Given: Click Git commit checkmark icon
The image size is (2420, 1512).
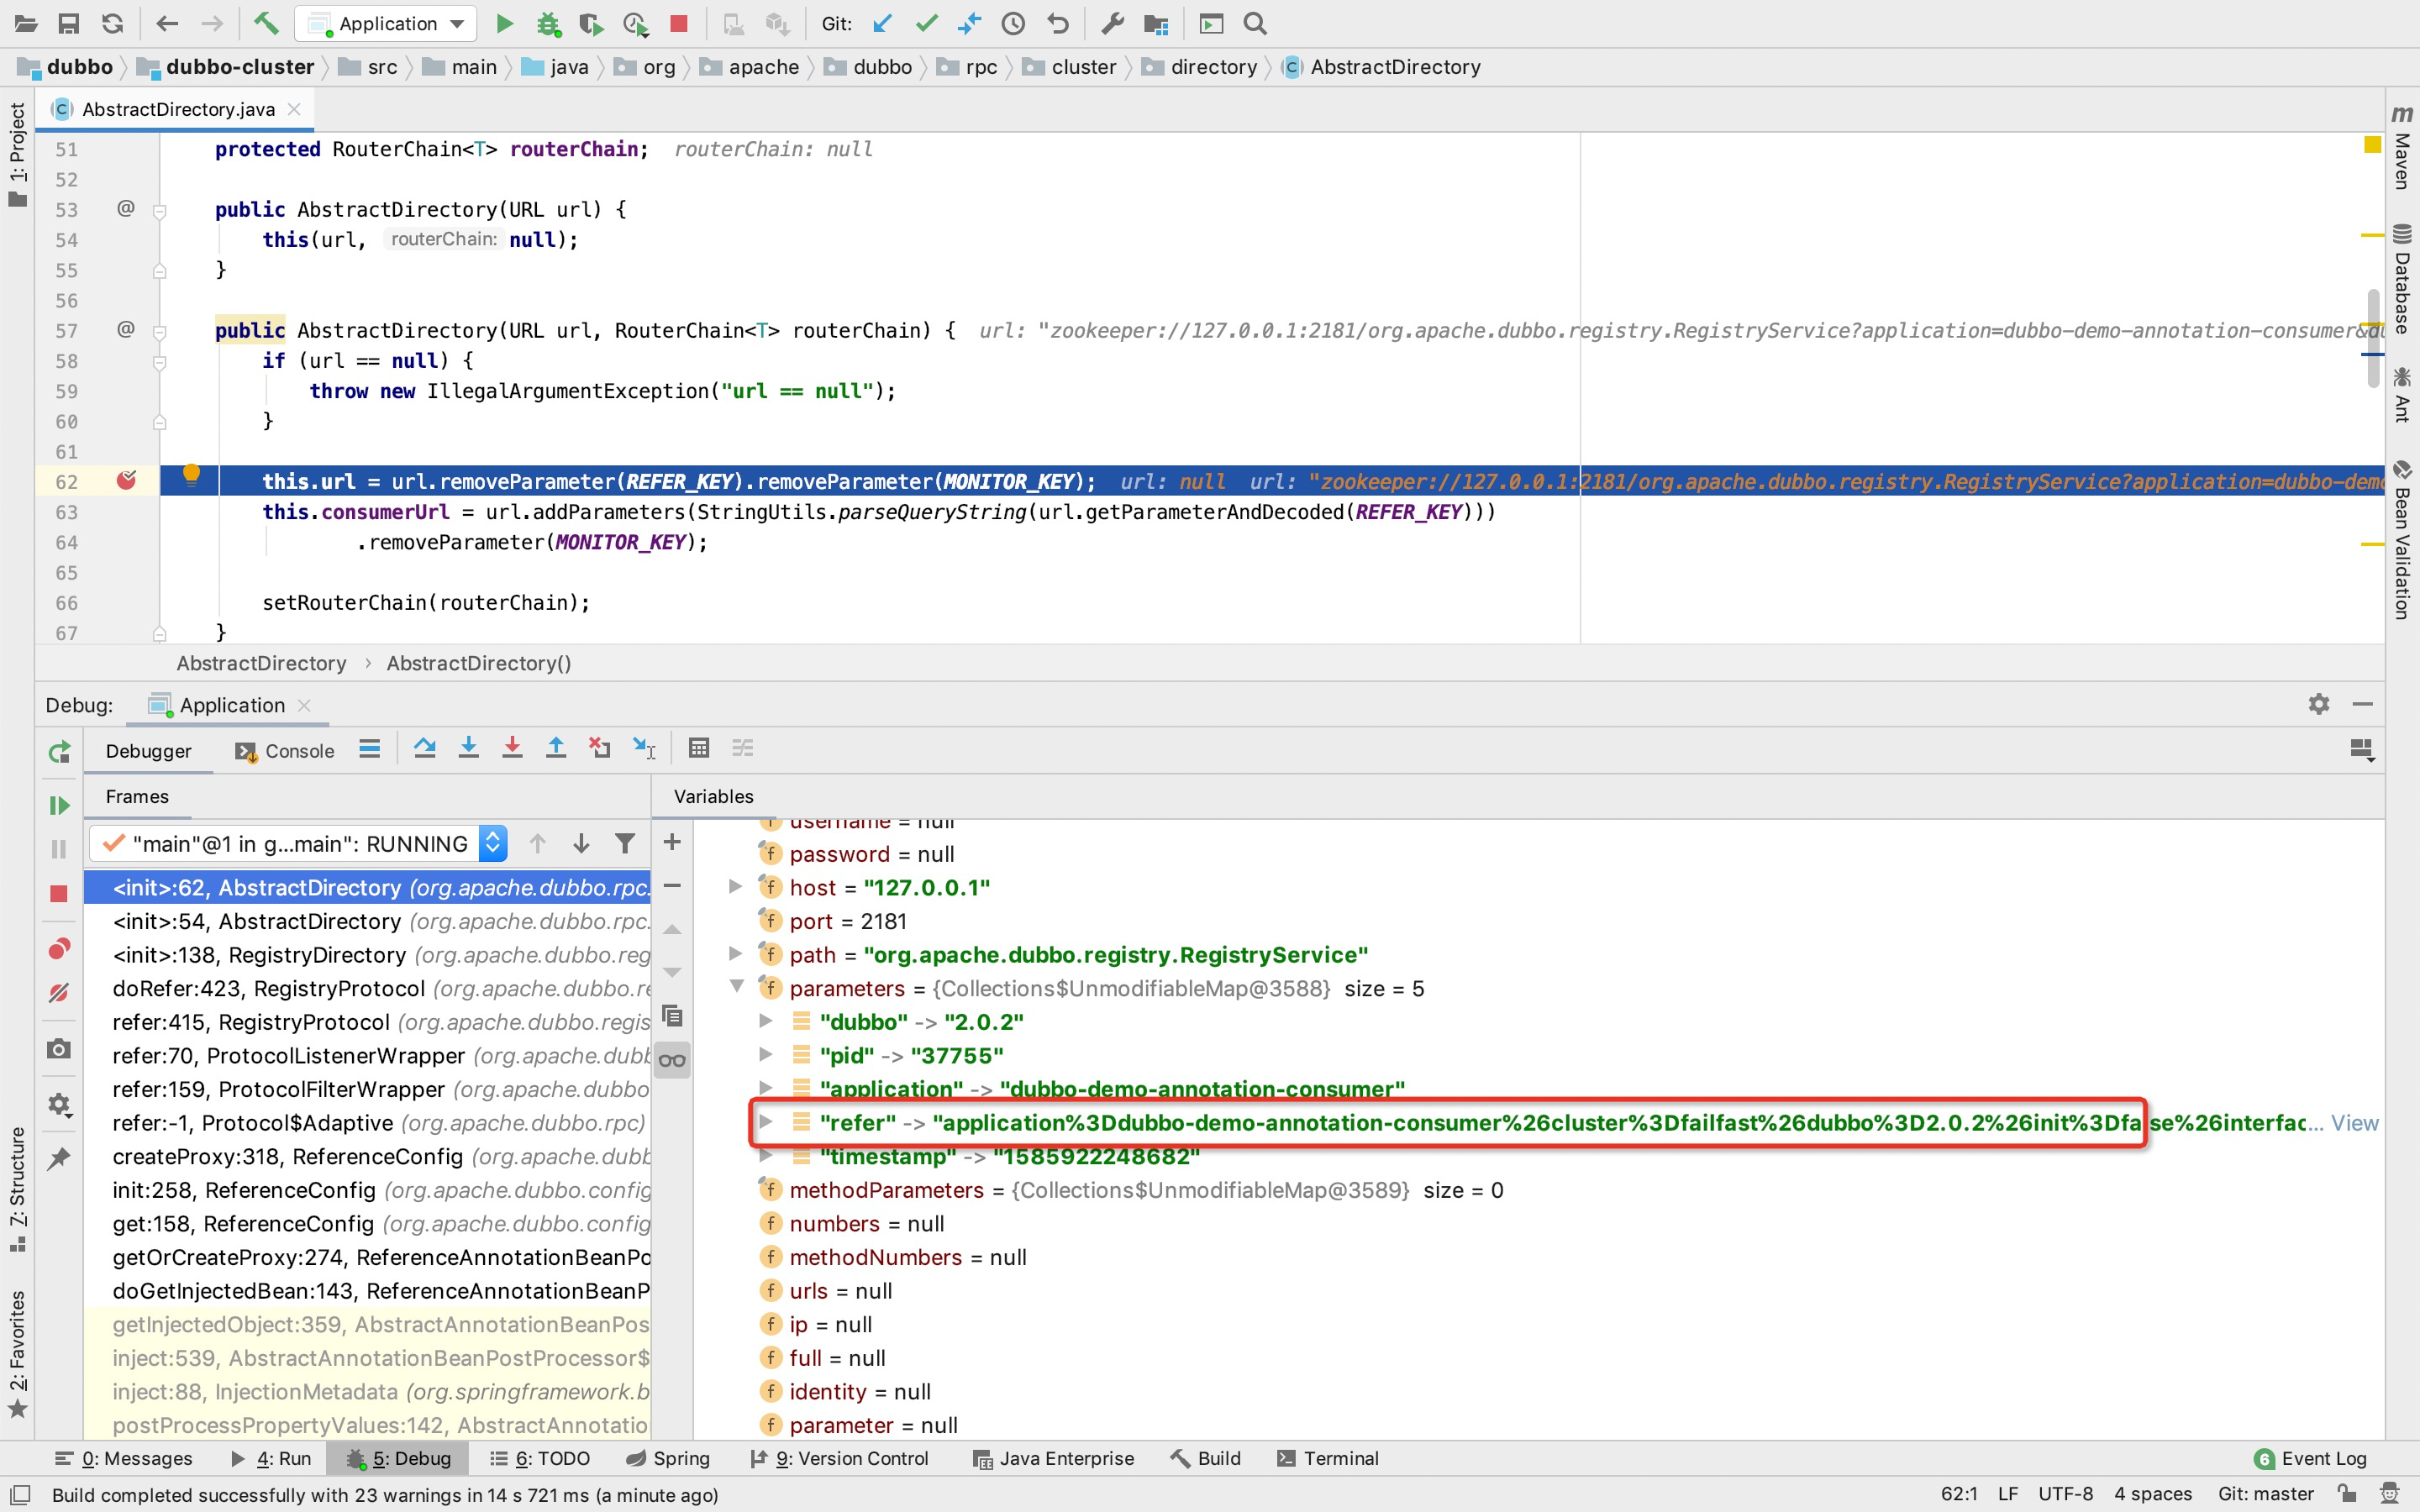Looking at the screenshot, I should tap(926, 23).
